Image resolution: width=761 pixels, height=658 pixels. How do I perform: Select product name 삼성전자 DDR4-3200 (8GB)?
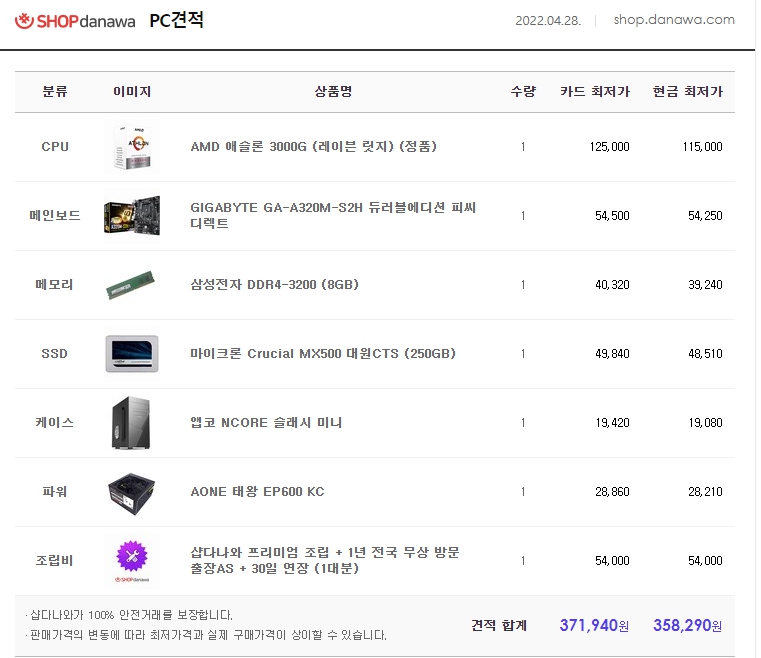click(275, 284)
